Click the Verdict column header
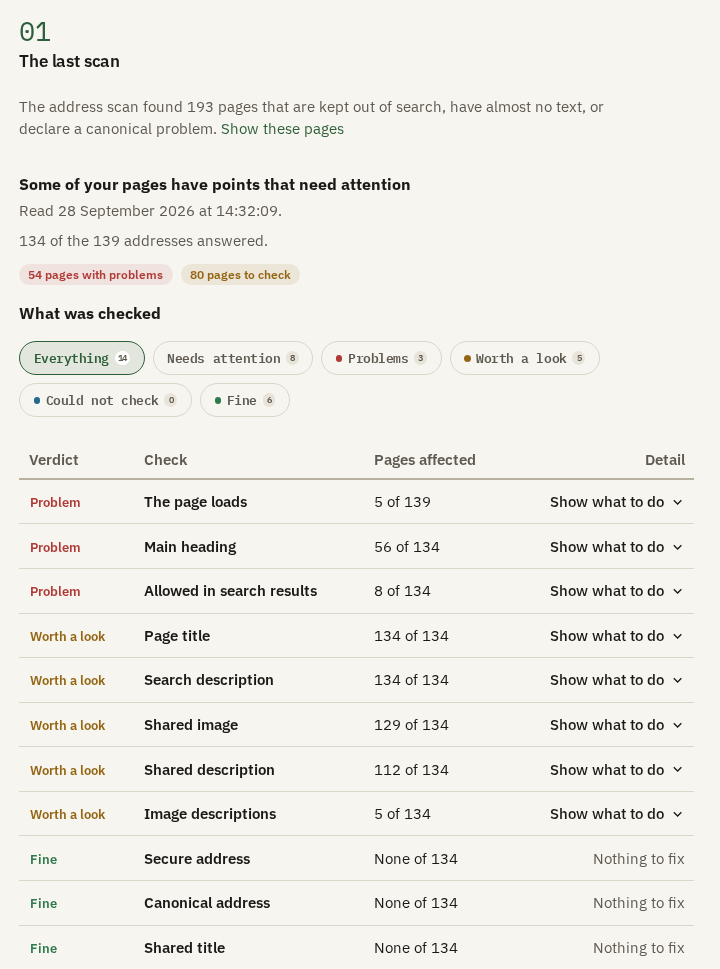The width and height of the screenshot is (720, 969). pyautogui.click(x=54, y=460)
